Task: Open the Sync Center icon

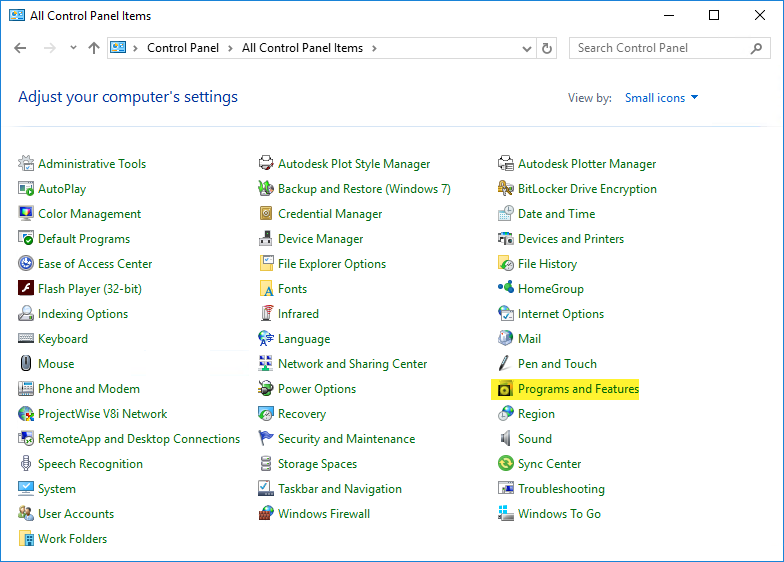Action: 506,464
